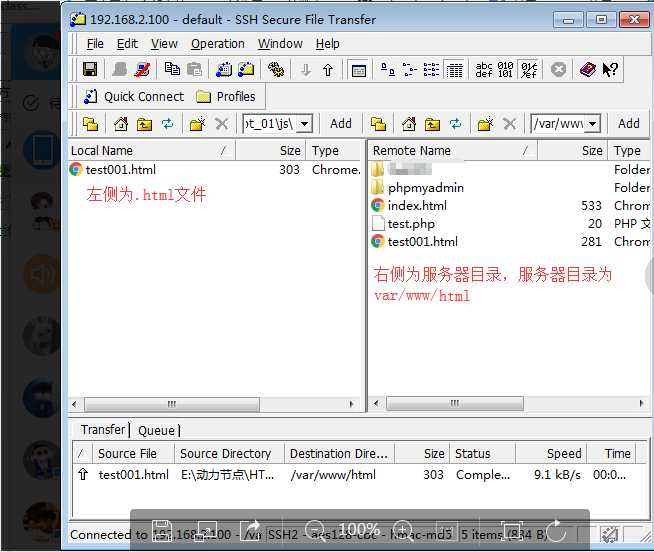Open the Help book icon
The width and height of the screenshot is (654, 552).
(x=588, y=69)
